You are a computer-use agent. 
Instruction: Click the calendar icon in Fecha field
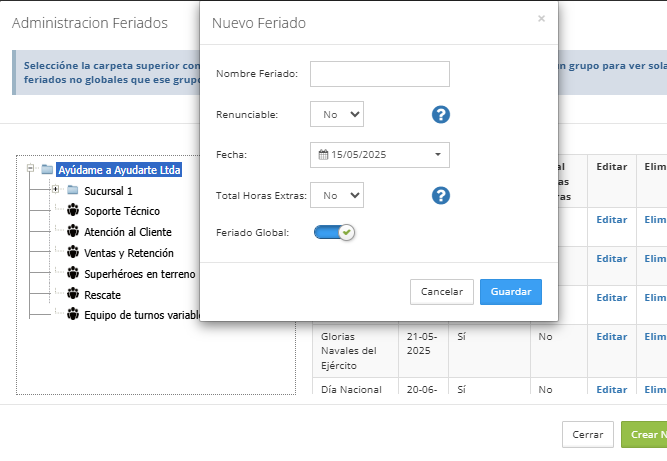[x=323, y=154]
